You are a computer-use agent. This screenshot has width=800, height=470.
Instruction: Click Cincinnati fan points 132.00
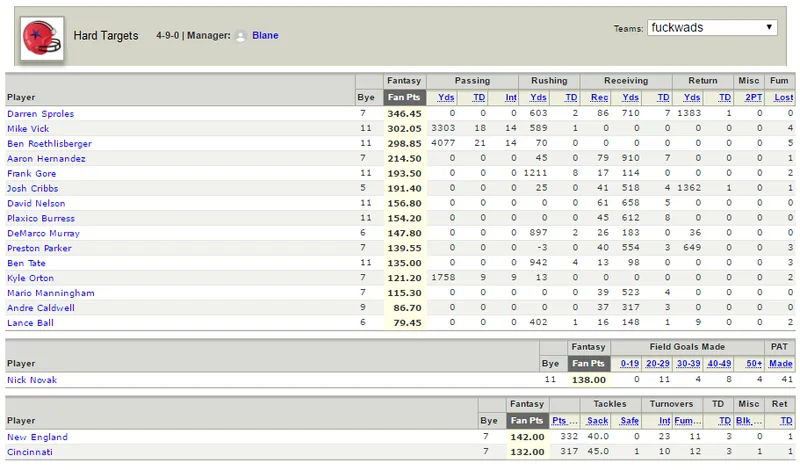[528, 452]
